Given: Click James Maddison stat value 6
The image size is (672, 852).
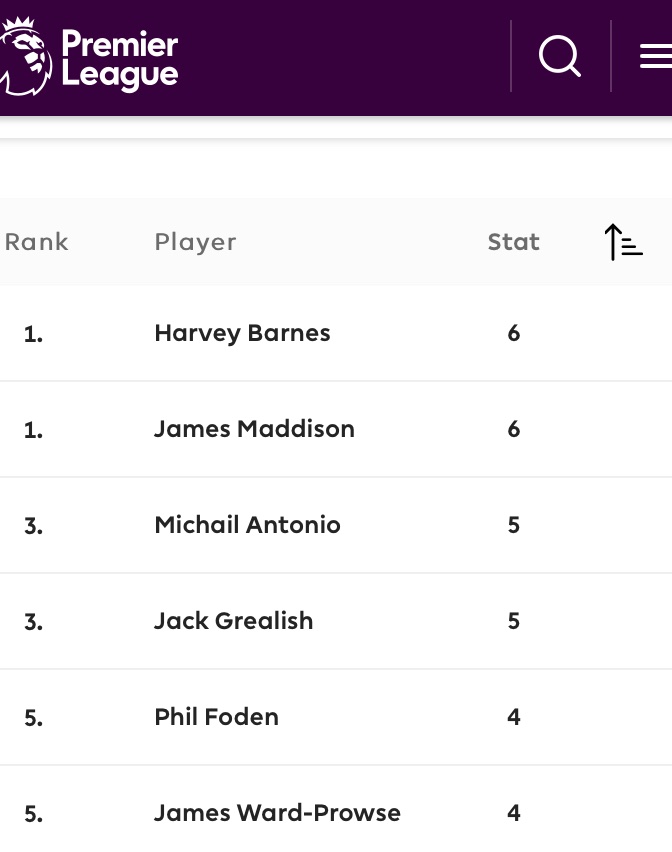Looking at the screenshot, I should point(513,429).
